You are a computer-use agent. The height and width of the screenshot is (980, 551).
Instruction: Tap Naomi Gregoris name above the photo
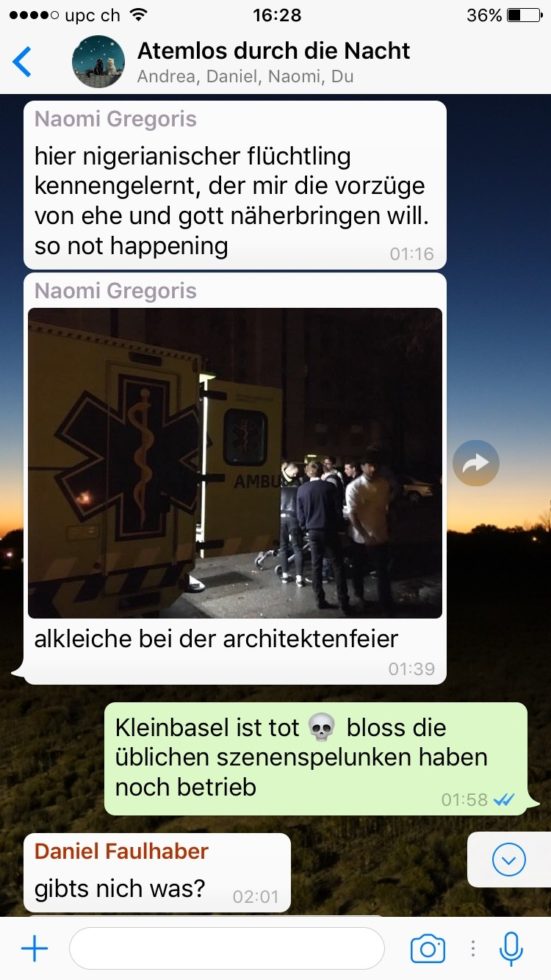[x=116, y=291]
